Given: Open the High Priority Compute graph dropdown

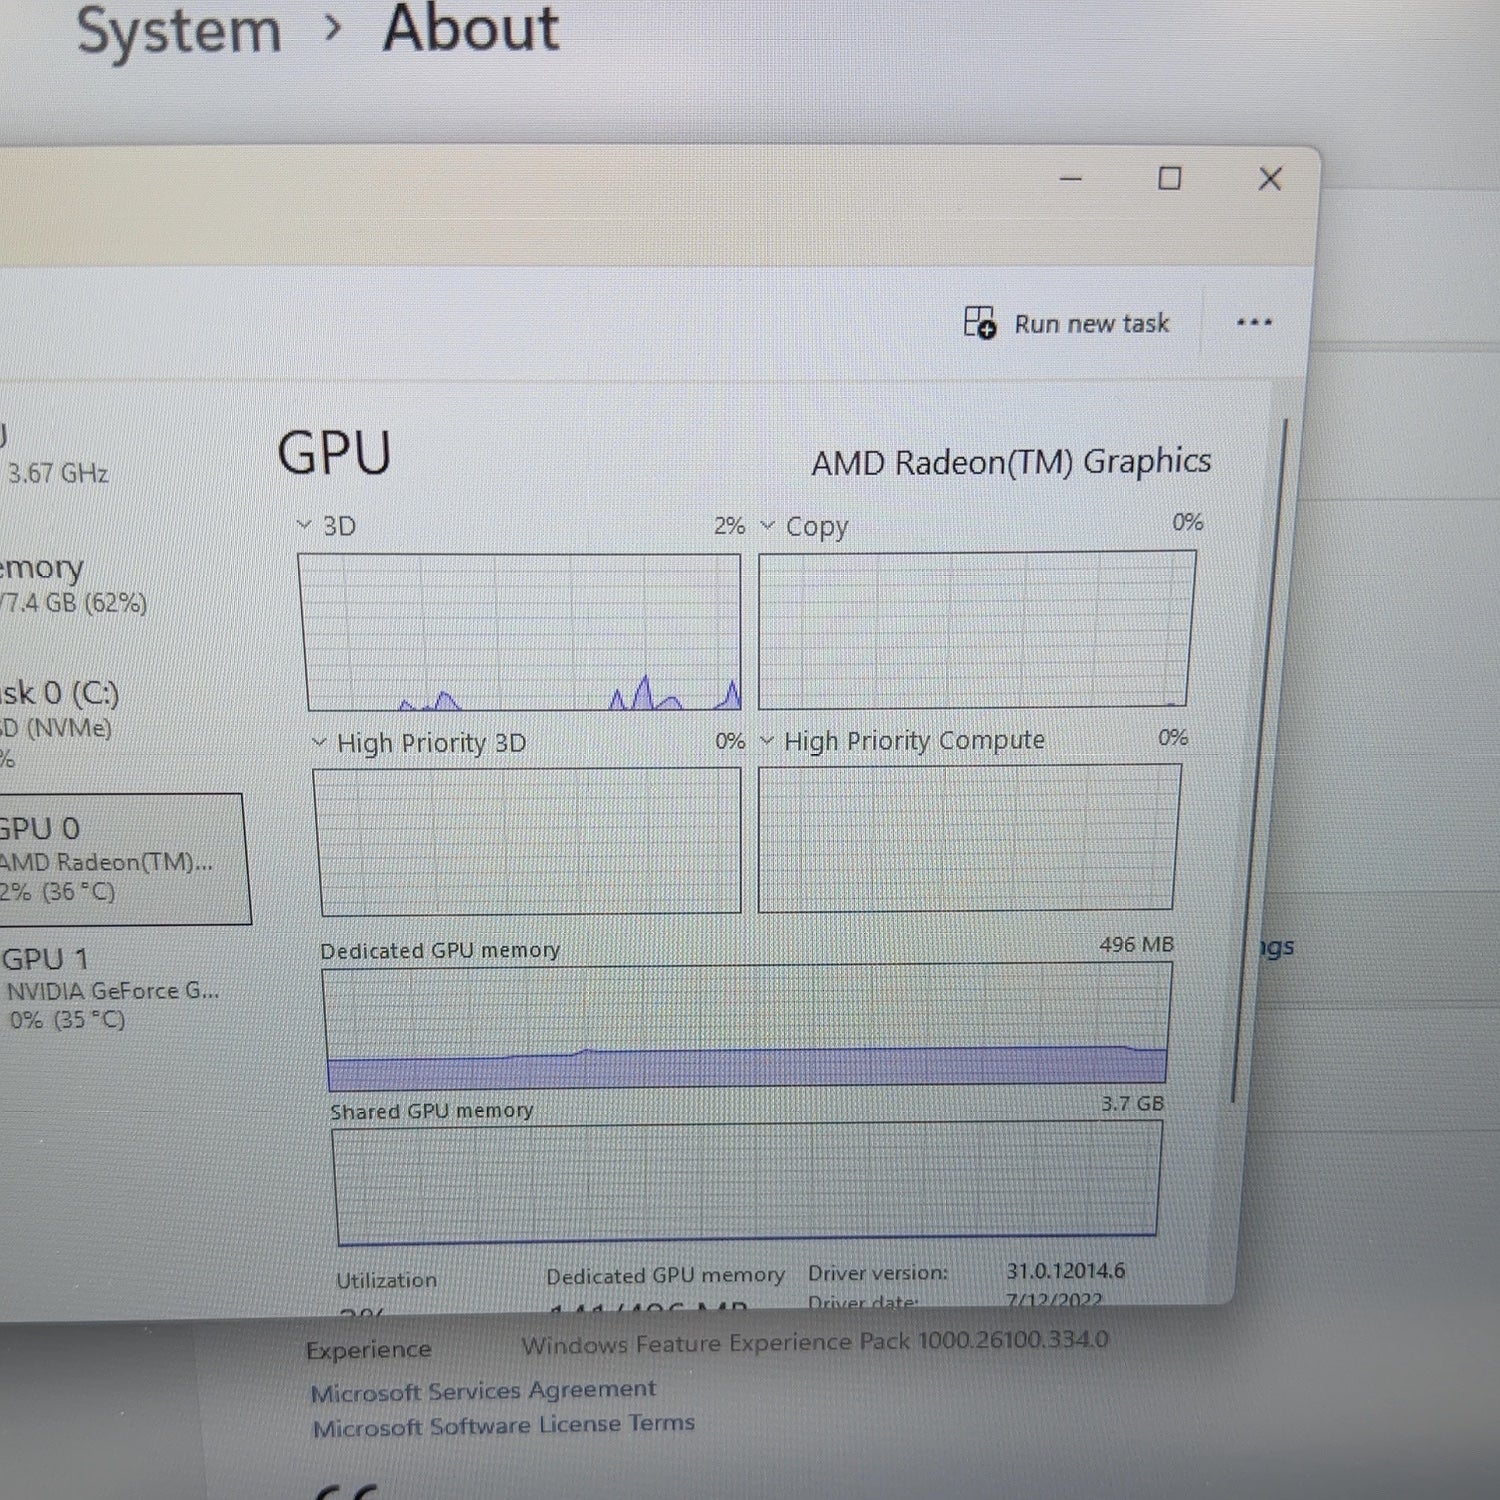Looking at the screenshot, I should (767, 741).
